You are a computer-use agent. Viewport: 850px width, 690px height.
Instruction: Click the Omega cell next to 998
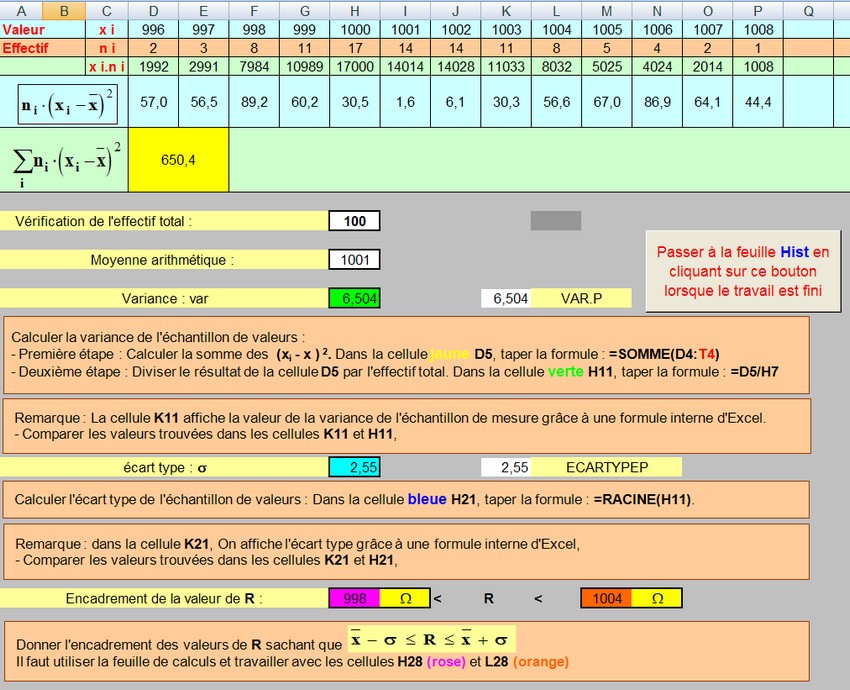(x=405, y=598)
